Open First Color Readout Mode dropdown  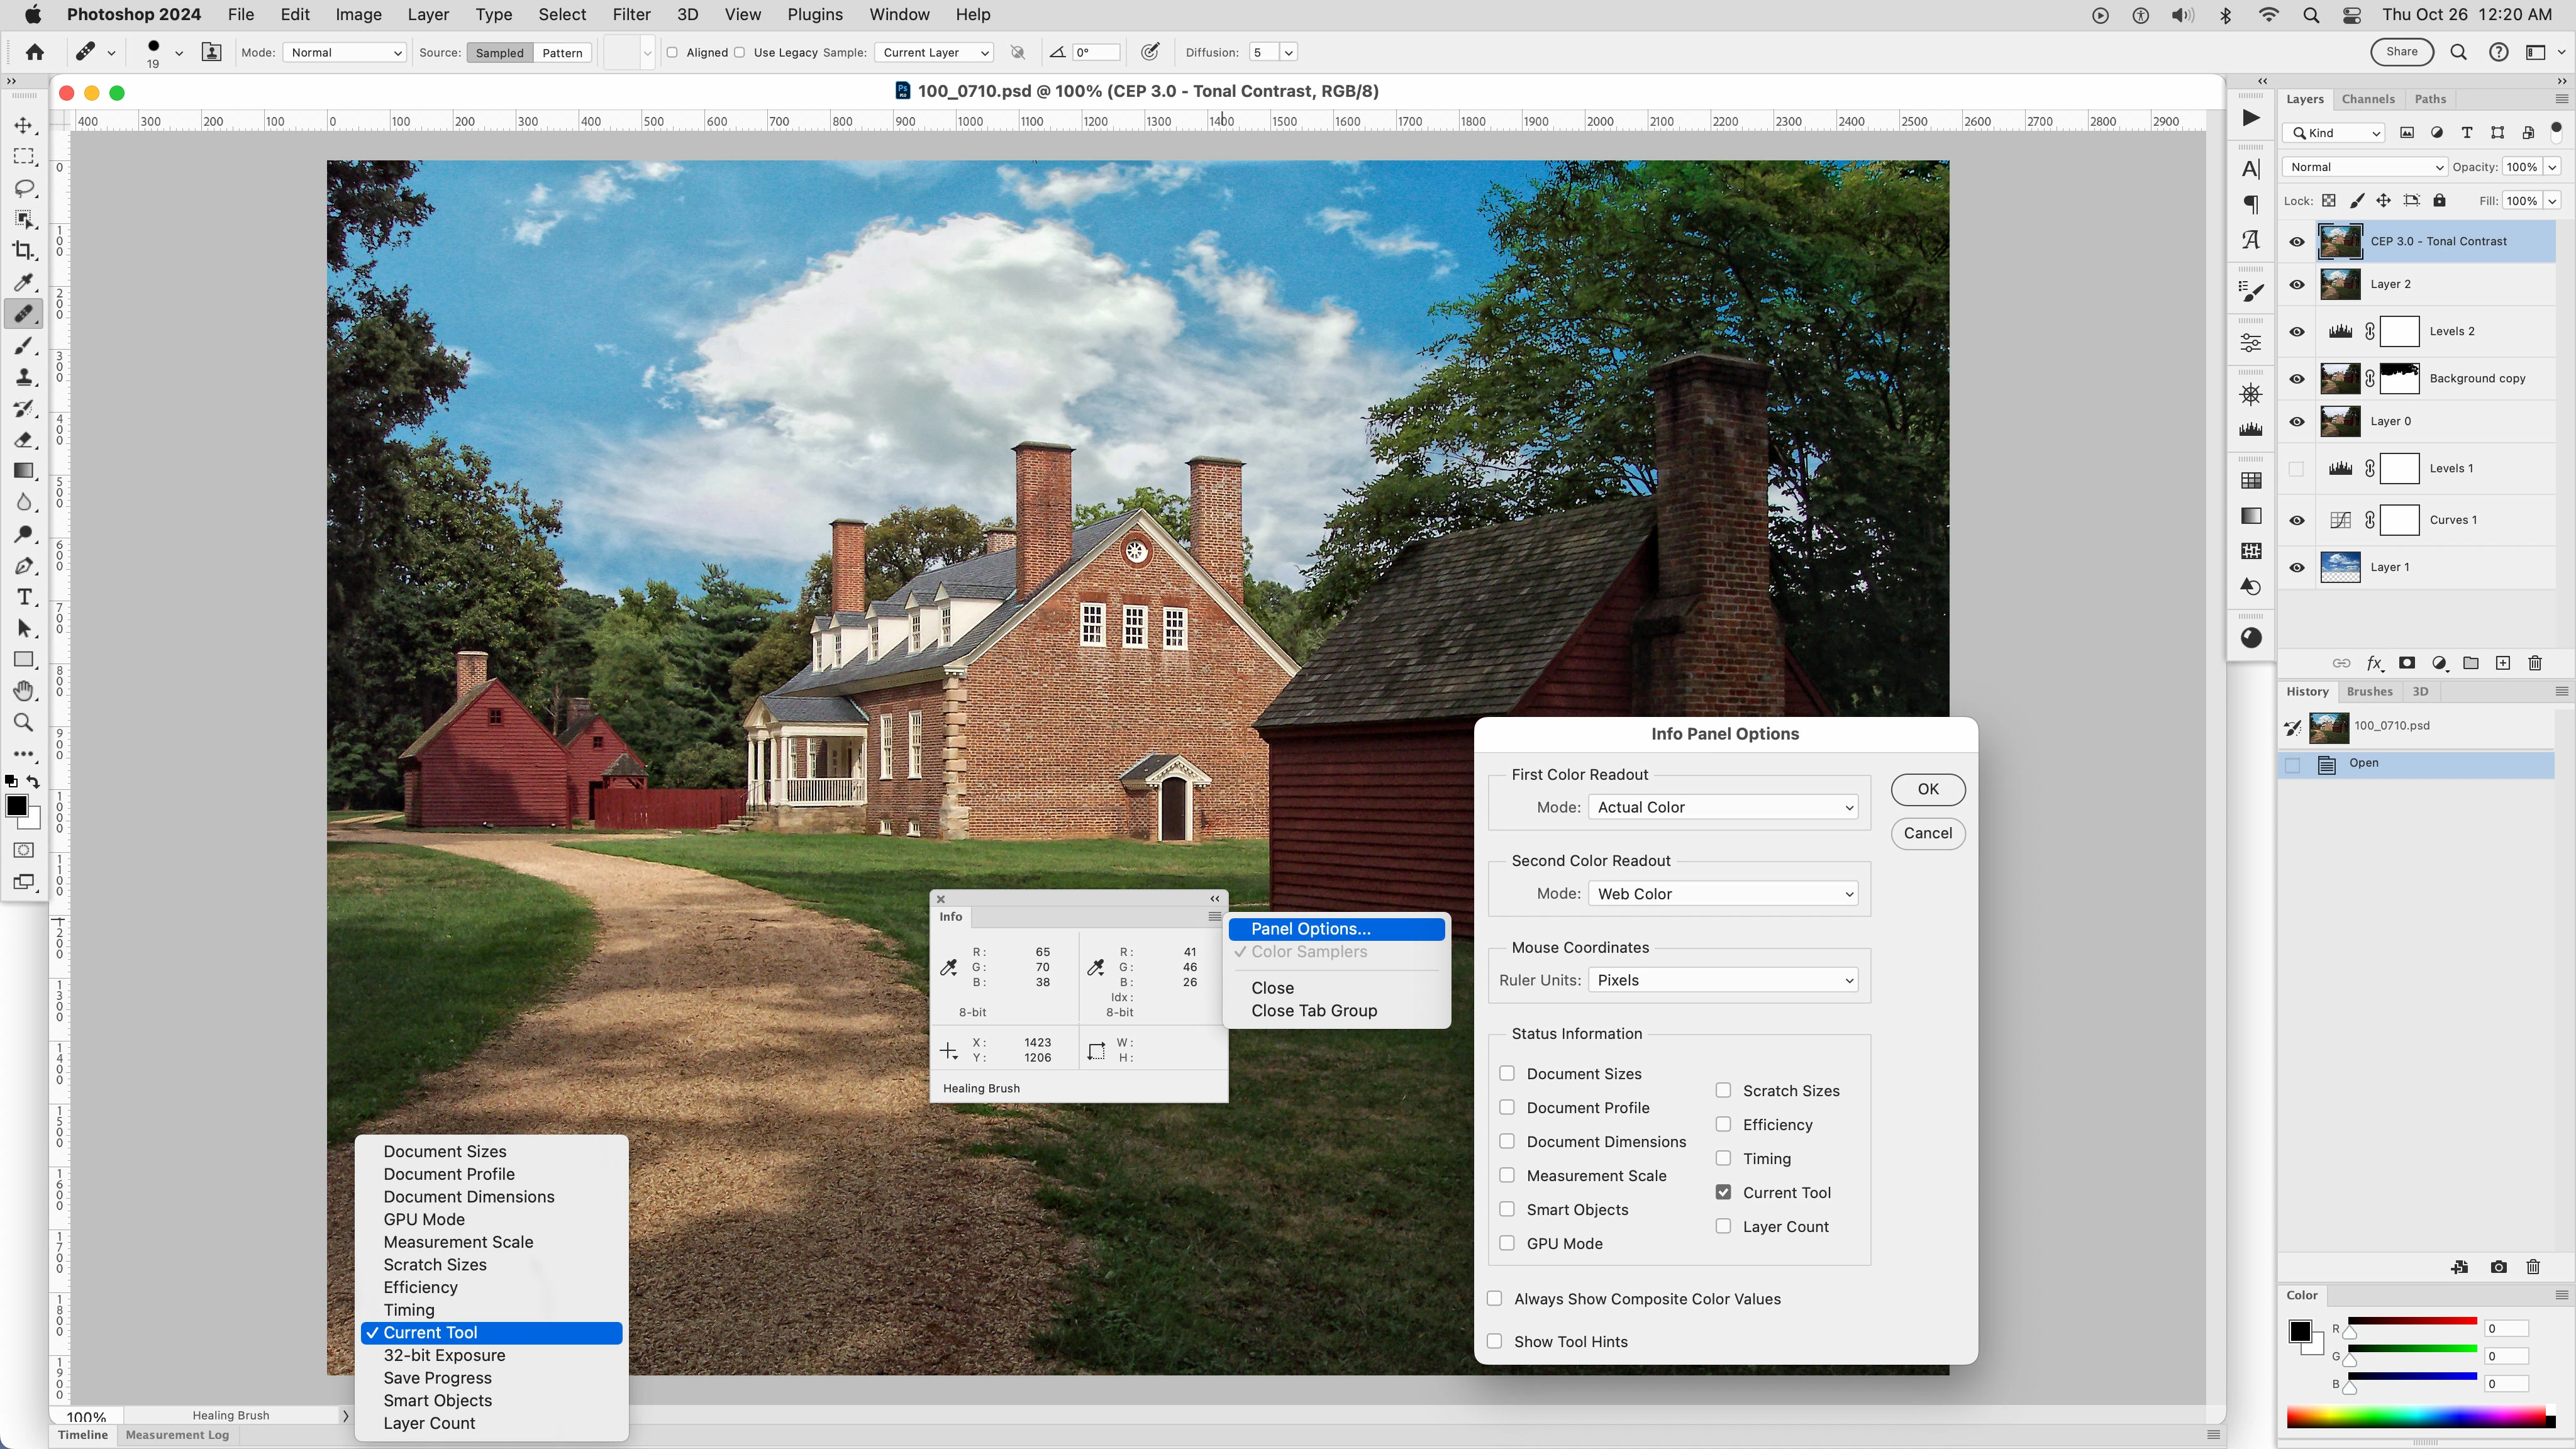click(1723, 807)
